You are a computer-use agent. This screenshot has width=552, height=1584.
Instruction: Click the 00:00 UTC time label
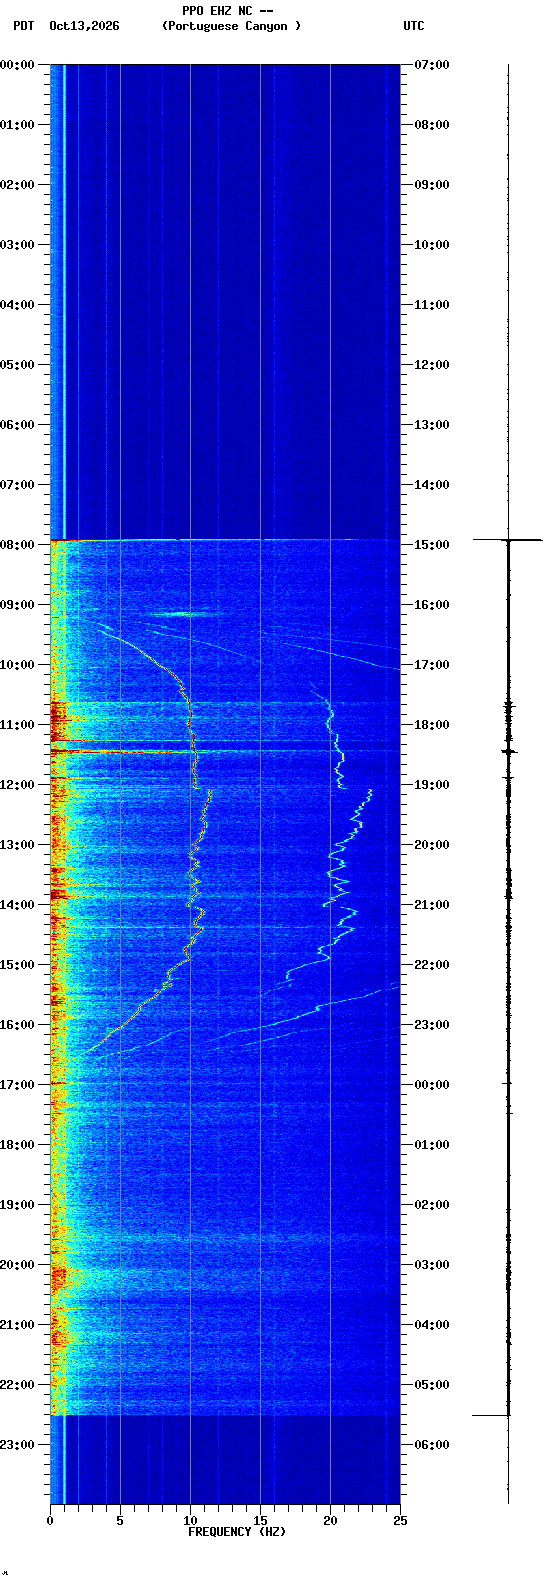(432, 1085)
